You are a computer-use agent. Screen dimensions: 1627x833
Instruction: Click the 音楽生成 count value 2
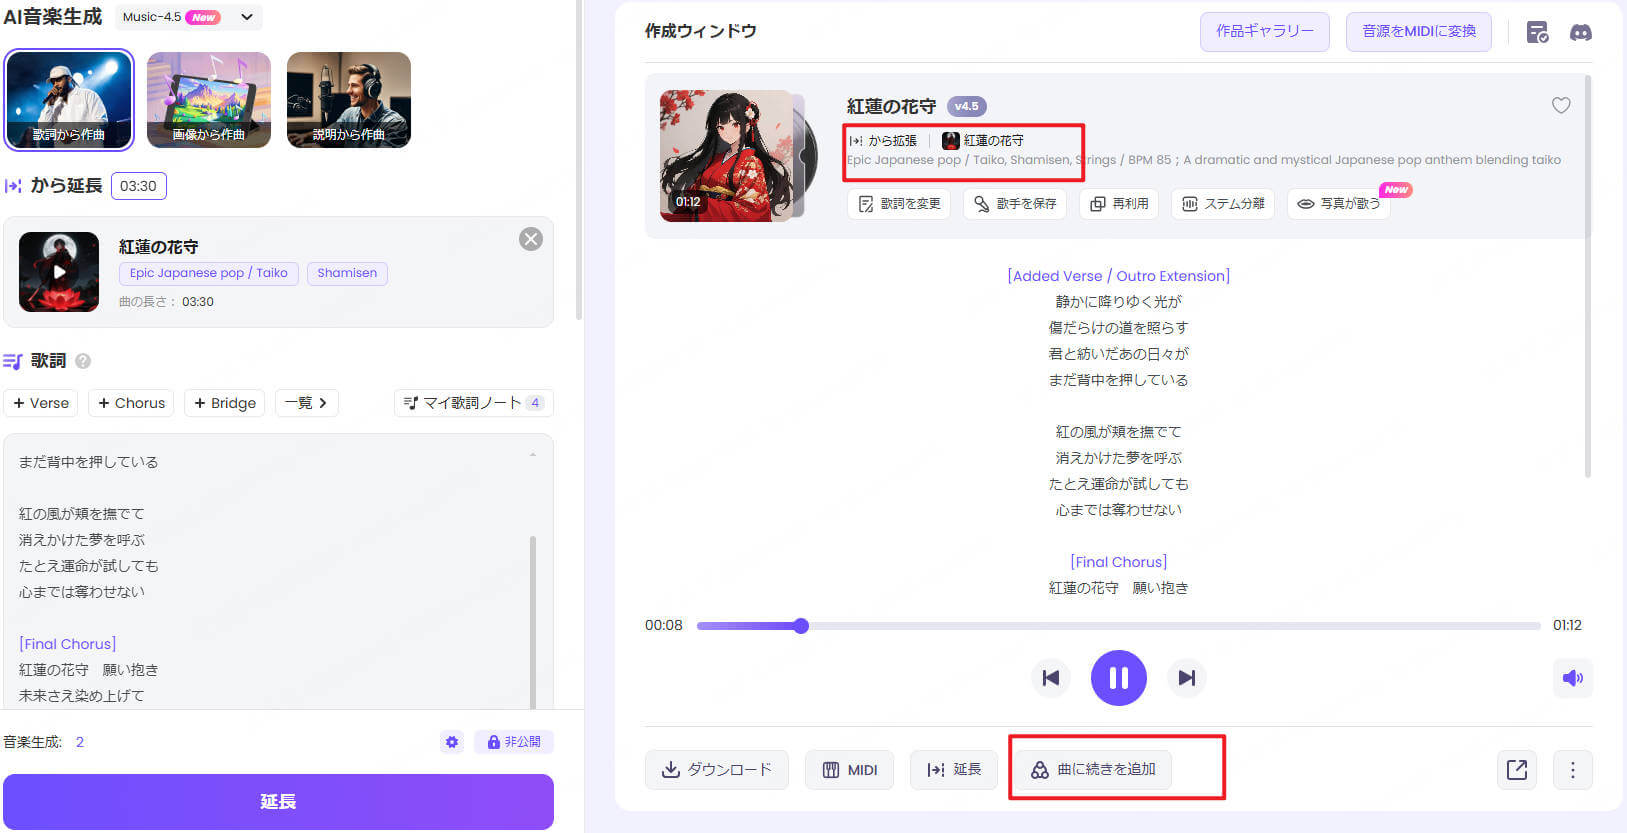pyautogui.click(x=80, y=742)
